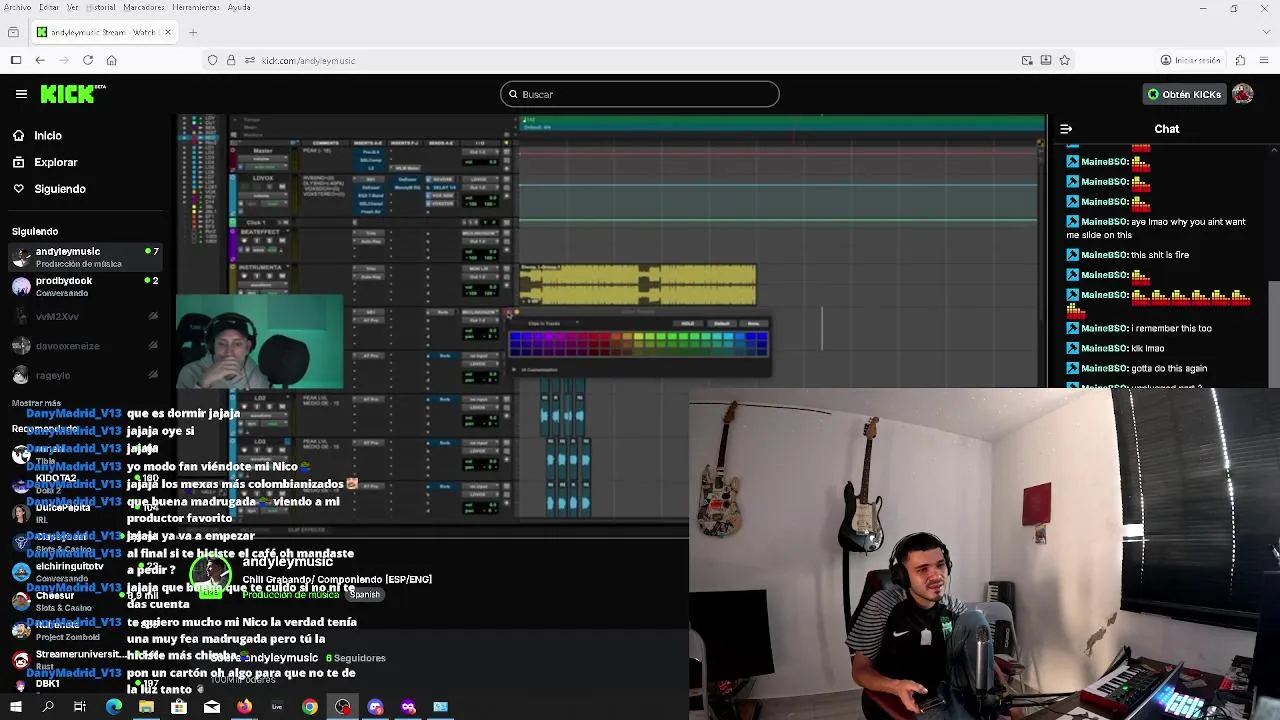Go to Inicio in the sidebar
Screen dimensions: 1280x720
pos(48,135)
